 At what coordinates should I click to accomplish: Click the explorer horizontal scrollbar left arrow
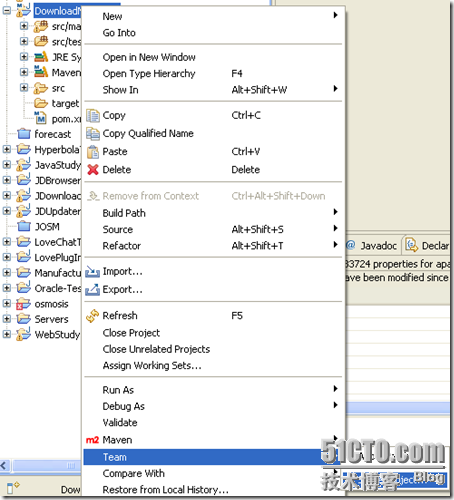(x=5, y=465)
